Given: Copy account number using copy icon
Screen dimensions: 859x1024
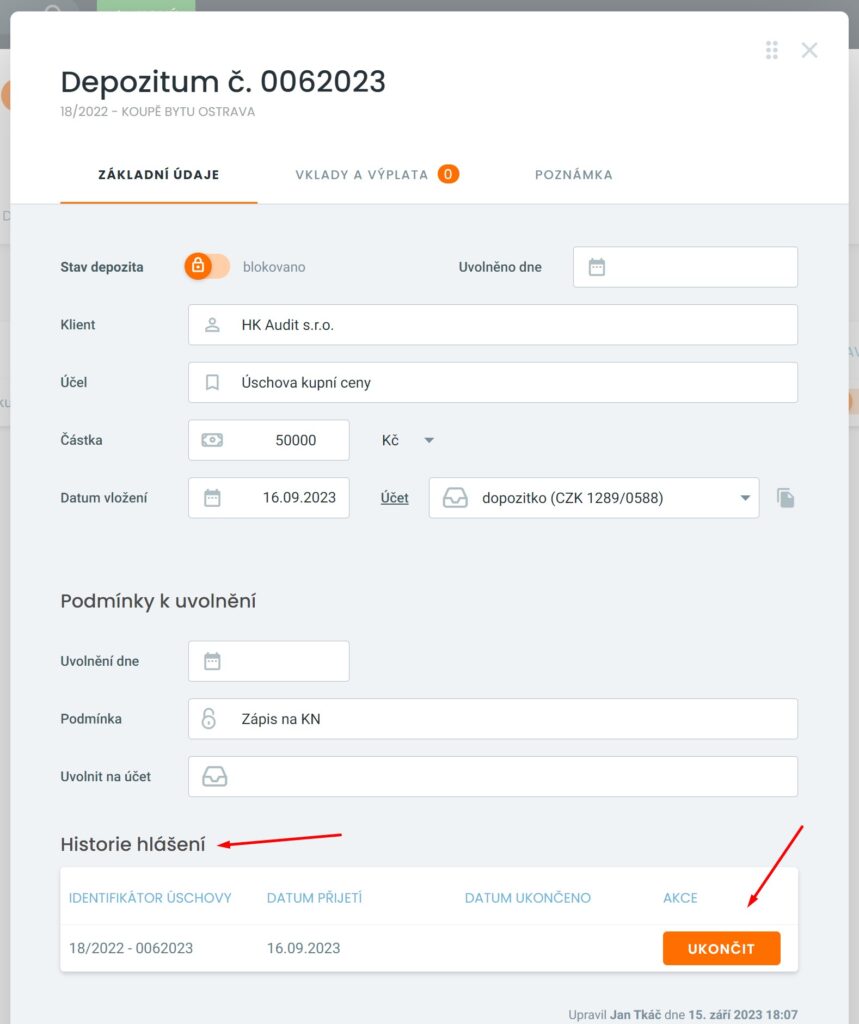Looking at the screenshot, I should pos(786,498).
